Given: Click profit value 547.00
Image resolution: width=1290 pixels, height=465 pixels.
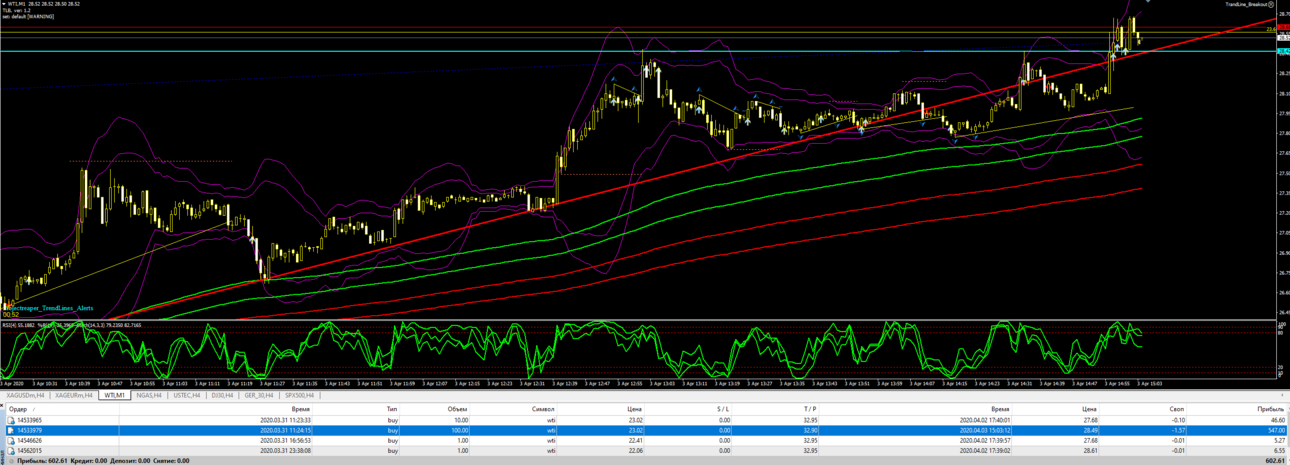Looking at the screenshot, I should coord(1275,431).
